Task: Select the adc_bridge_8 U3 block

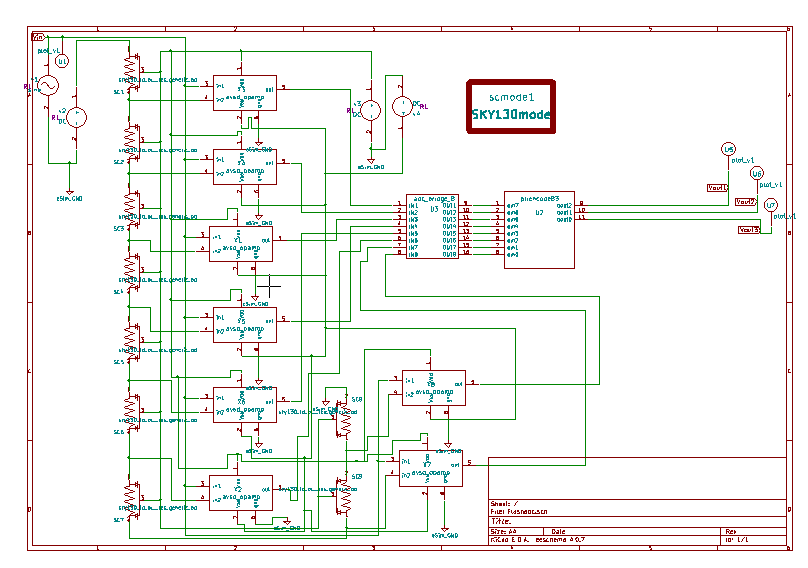Action: (432, 226)
